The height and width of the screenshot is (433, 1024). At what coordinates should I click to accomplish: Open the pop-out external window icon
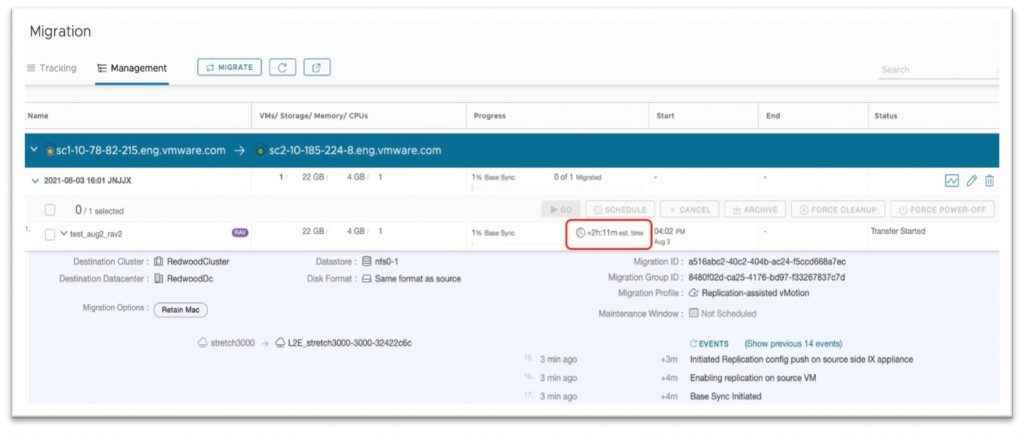tap(317, 67)
